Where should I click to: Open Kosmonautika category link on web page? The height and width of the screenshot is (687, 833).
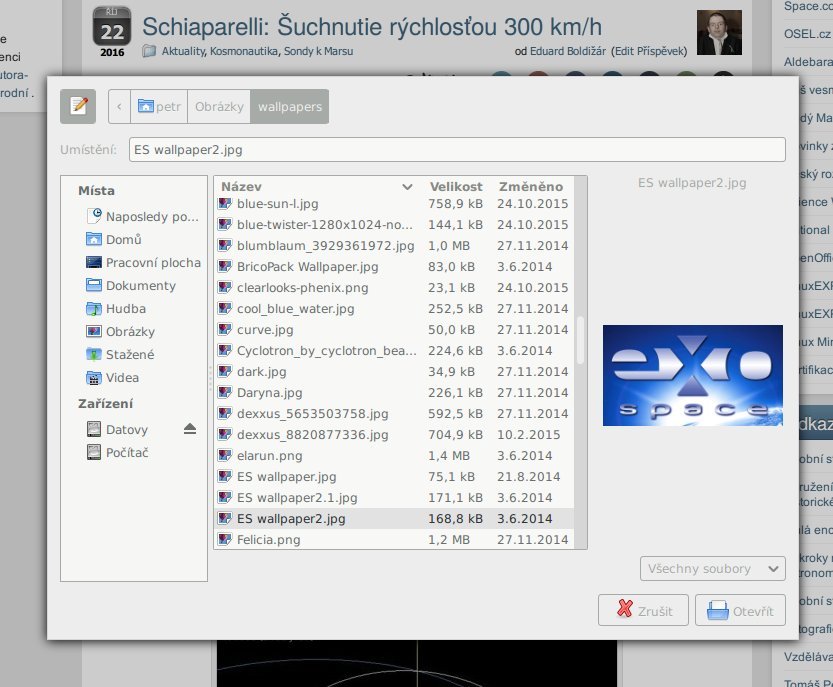[x=244, y=52]
